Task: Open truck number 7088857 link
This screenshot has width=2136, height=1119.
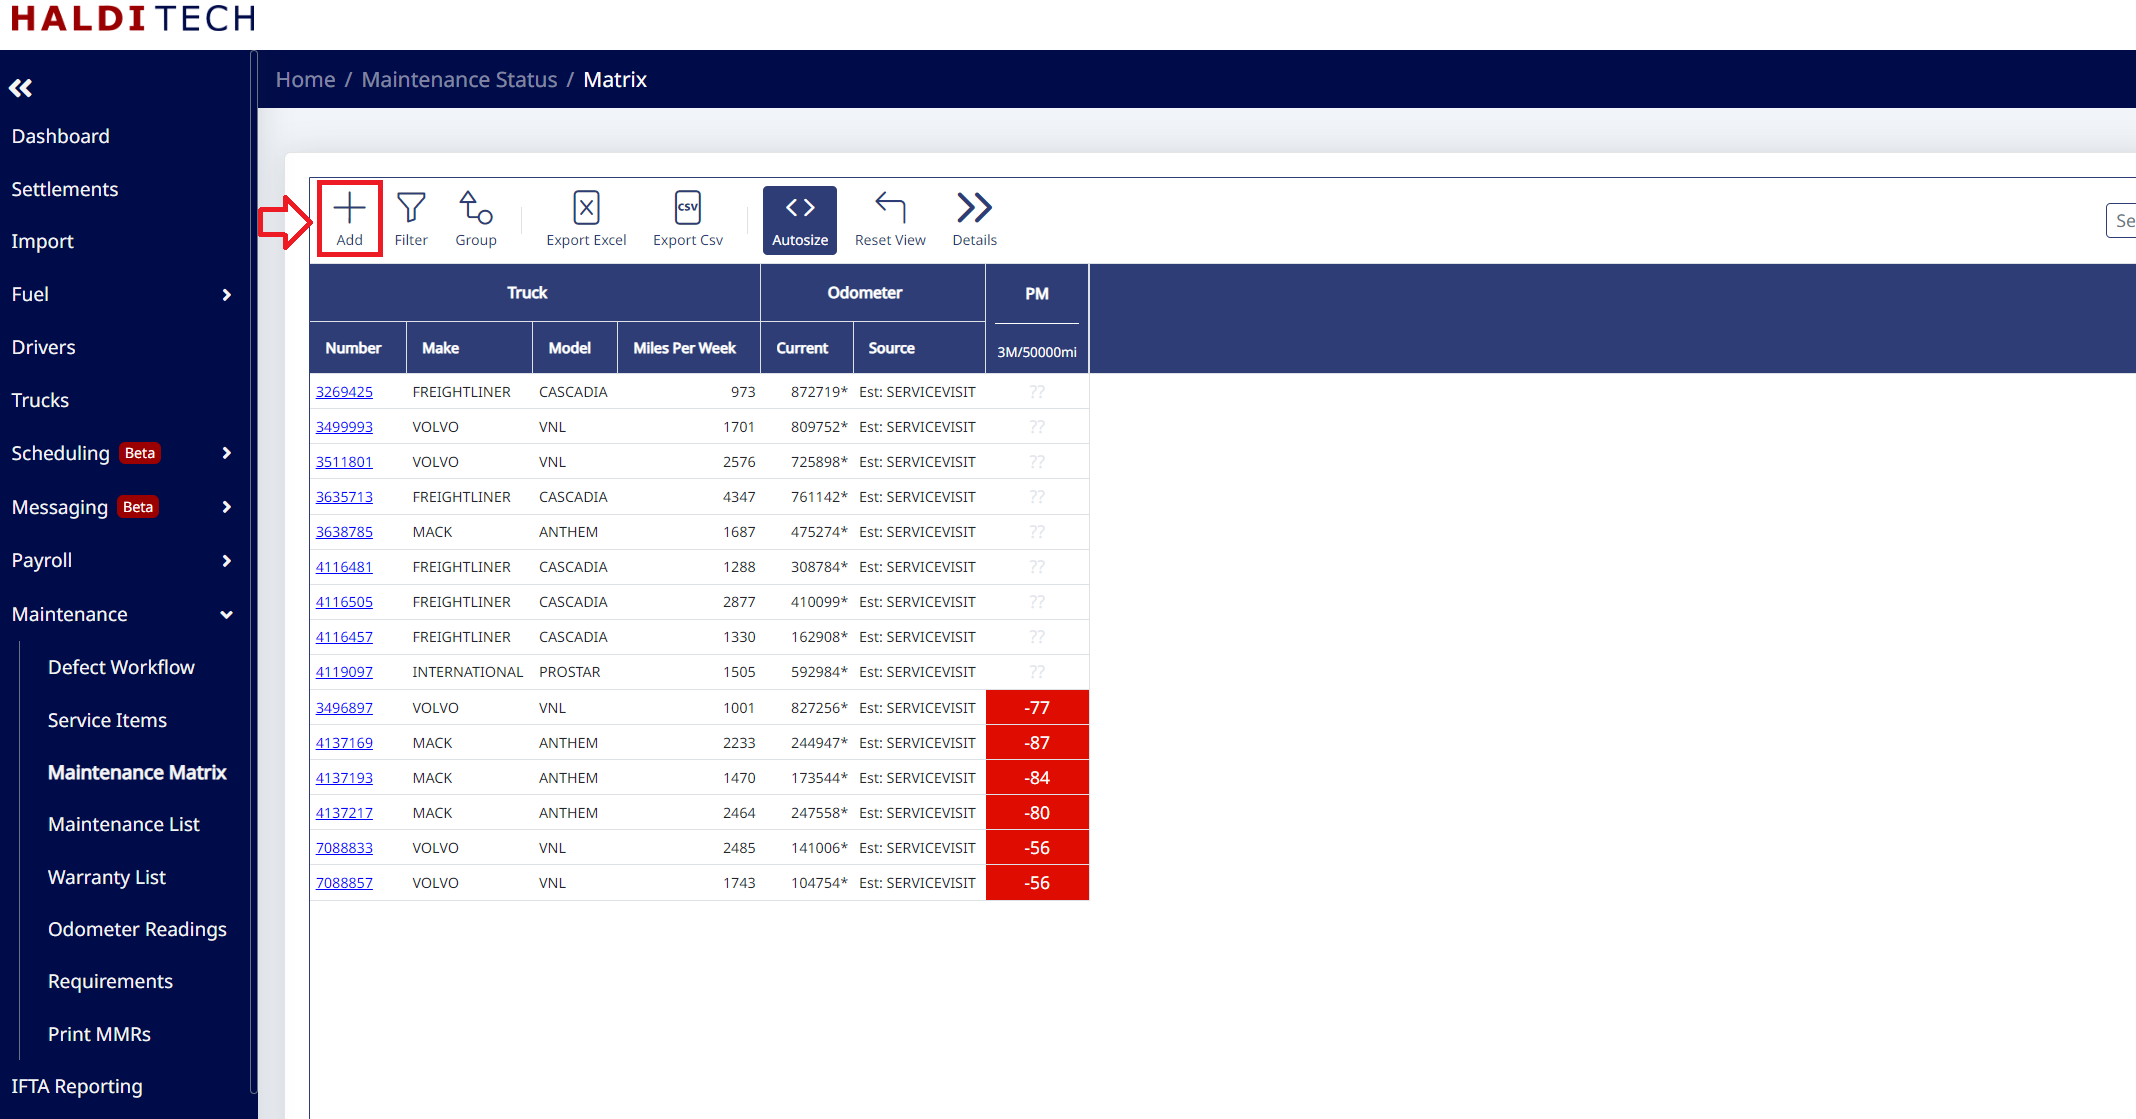Action: coord(344,883)
